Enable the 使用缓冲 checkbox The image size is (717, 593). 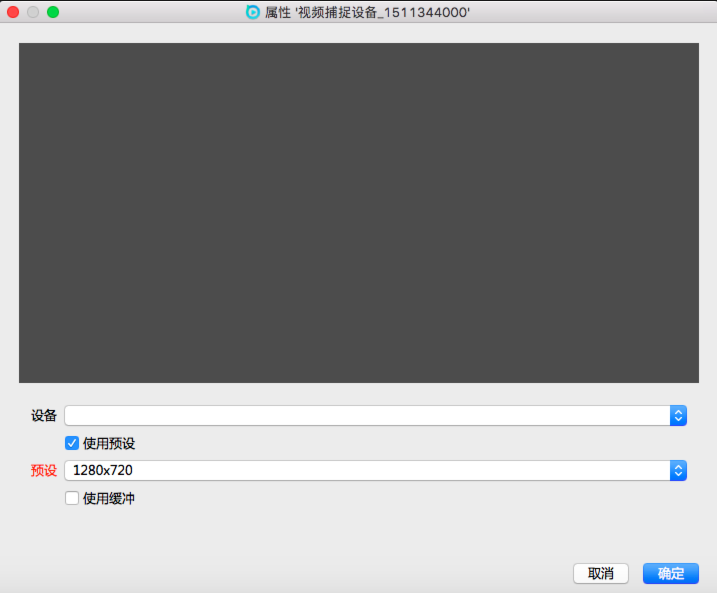coord(72,498)
